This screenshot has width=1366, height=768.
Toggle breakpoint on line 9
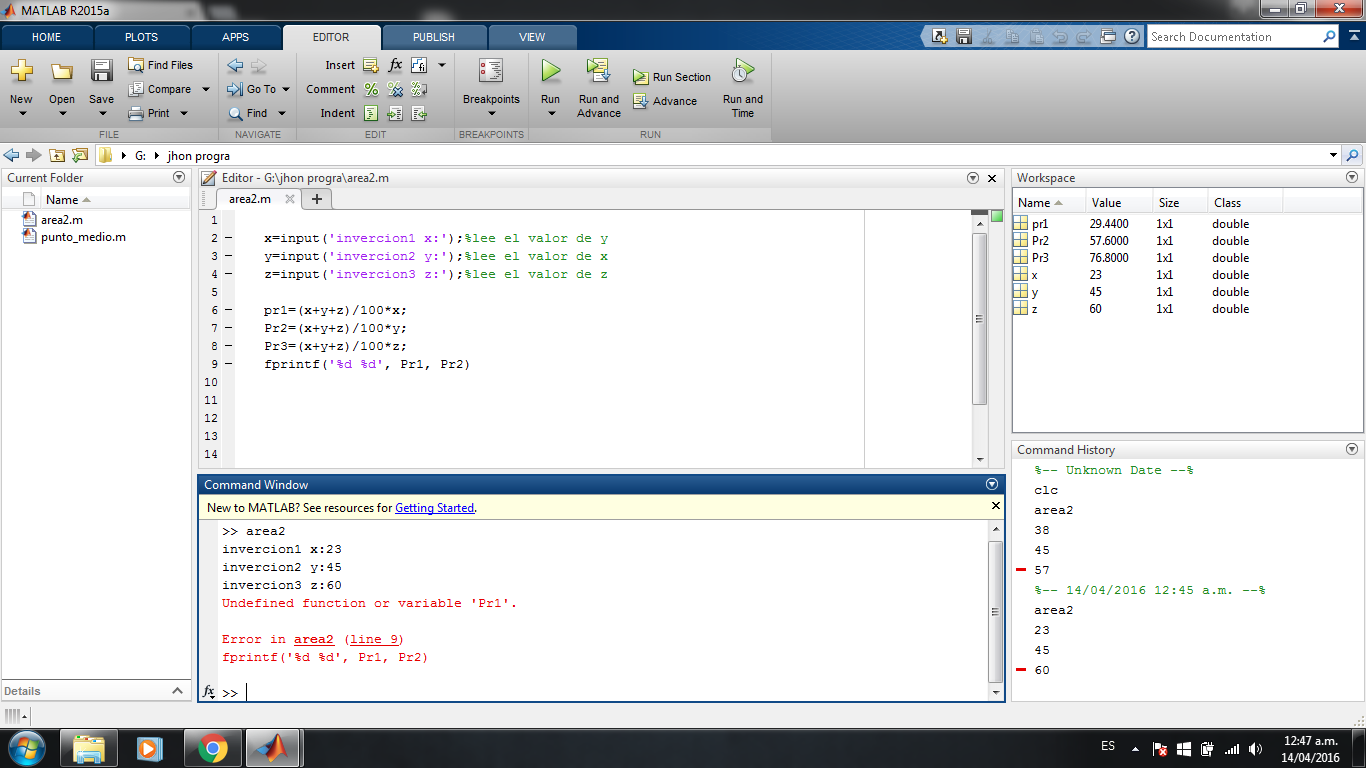[x=228, y=364]
